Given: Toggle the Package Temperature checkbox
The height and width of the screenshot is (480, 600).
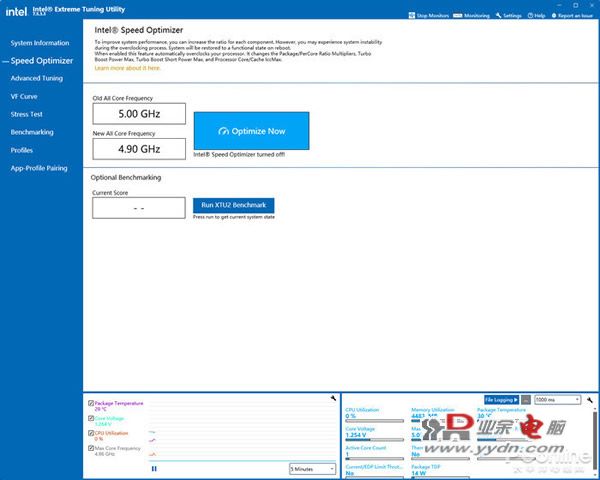Looking at the screenshot, I should click(91, 403).
